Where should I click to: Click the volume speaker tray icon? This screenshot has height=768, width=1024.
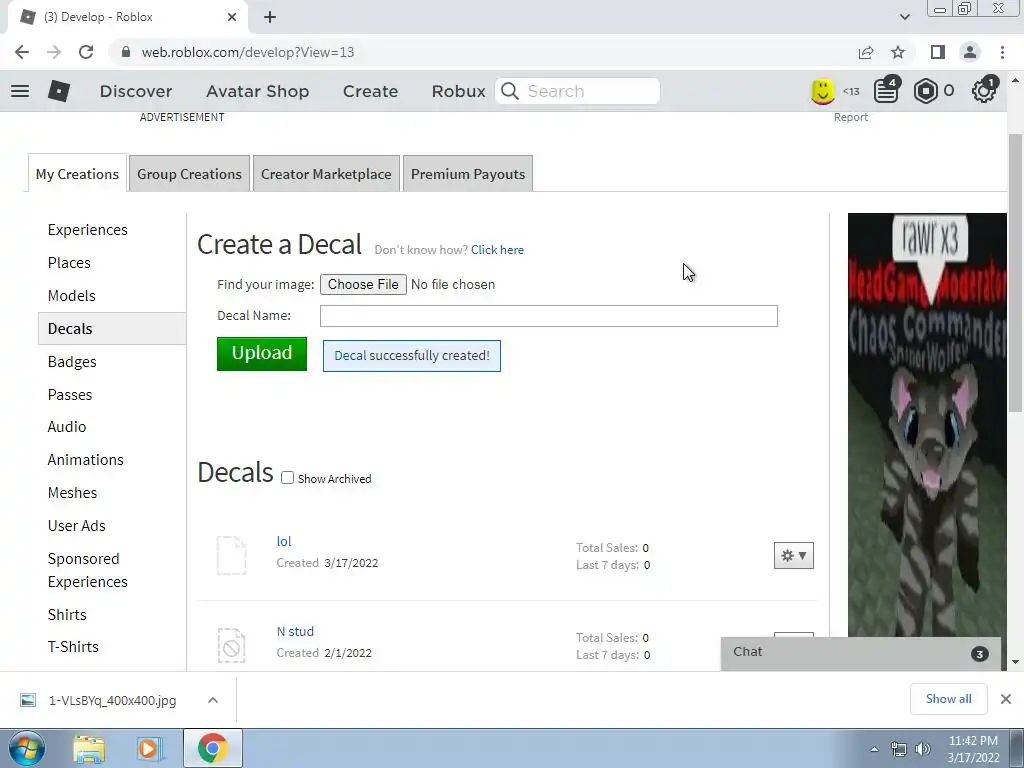(x=922, y=749)
